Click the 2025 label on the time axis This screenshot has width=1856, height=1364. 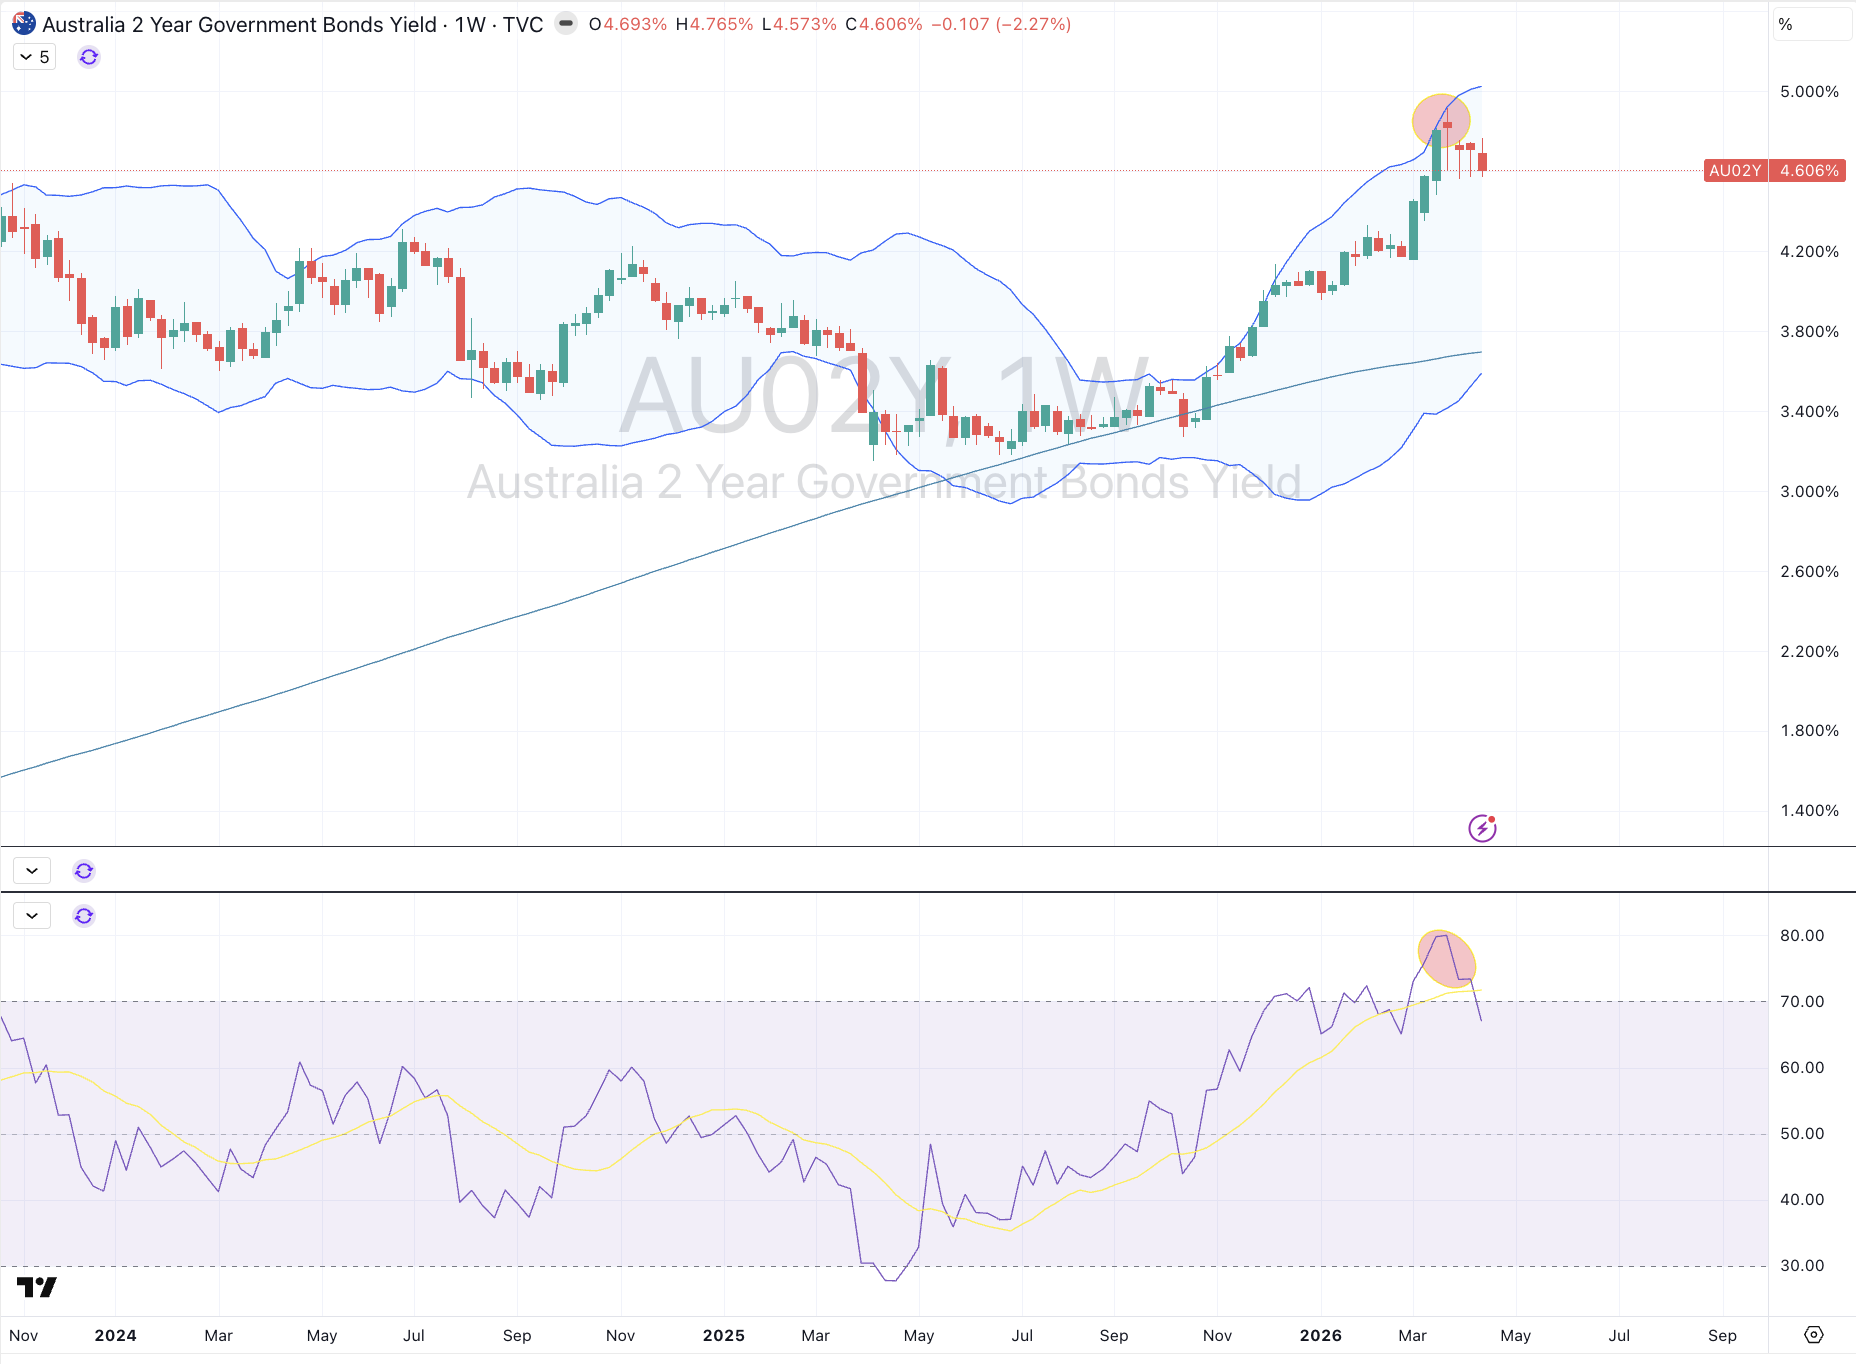point(723,1335)
